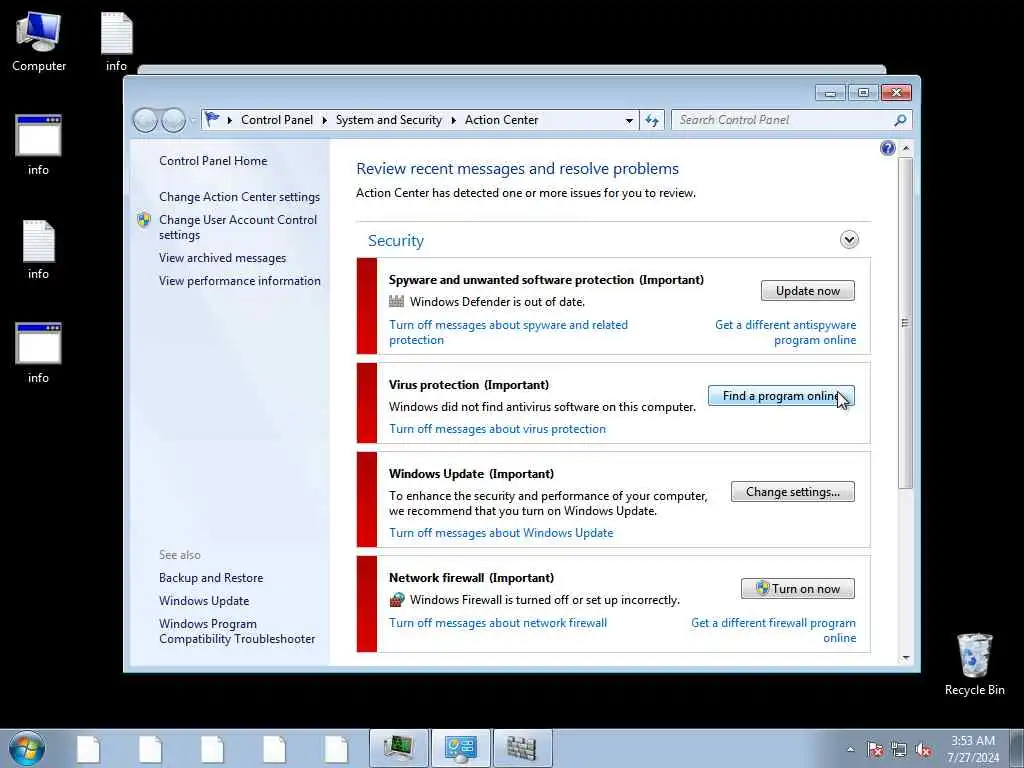The width and height of the screenshot is (1024, 768).
Task: Click the scrollbar up arrow
Action: pyautogui.click(x=905, y=148)
